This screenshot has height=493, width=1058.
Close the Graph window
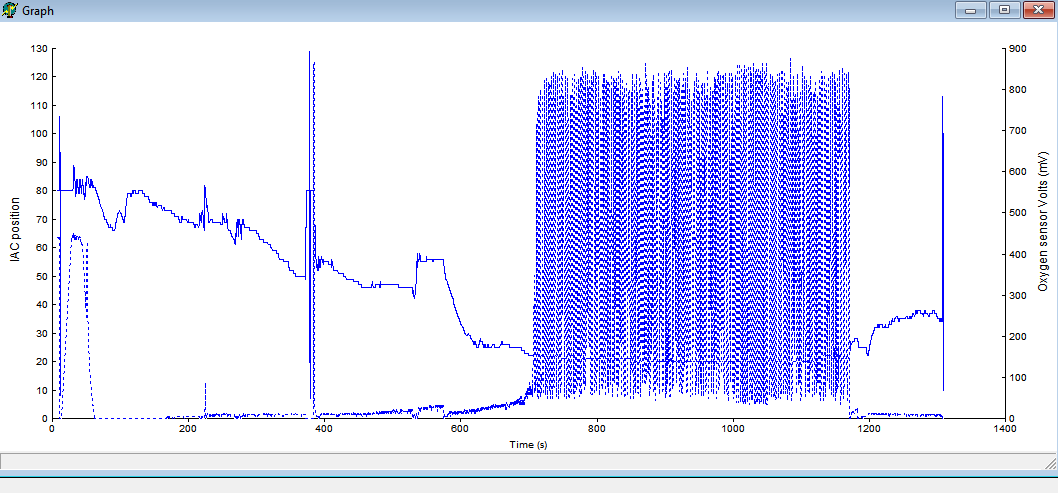[1038, 10]
